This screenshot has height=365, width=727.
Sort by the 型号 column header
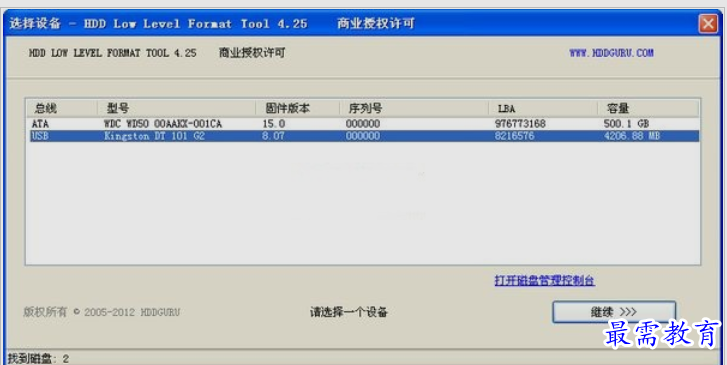pyautogui.click(x=176, y=109)
